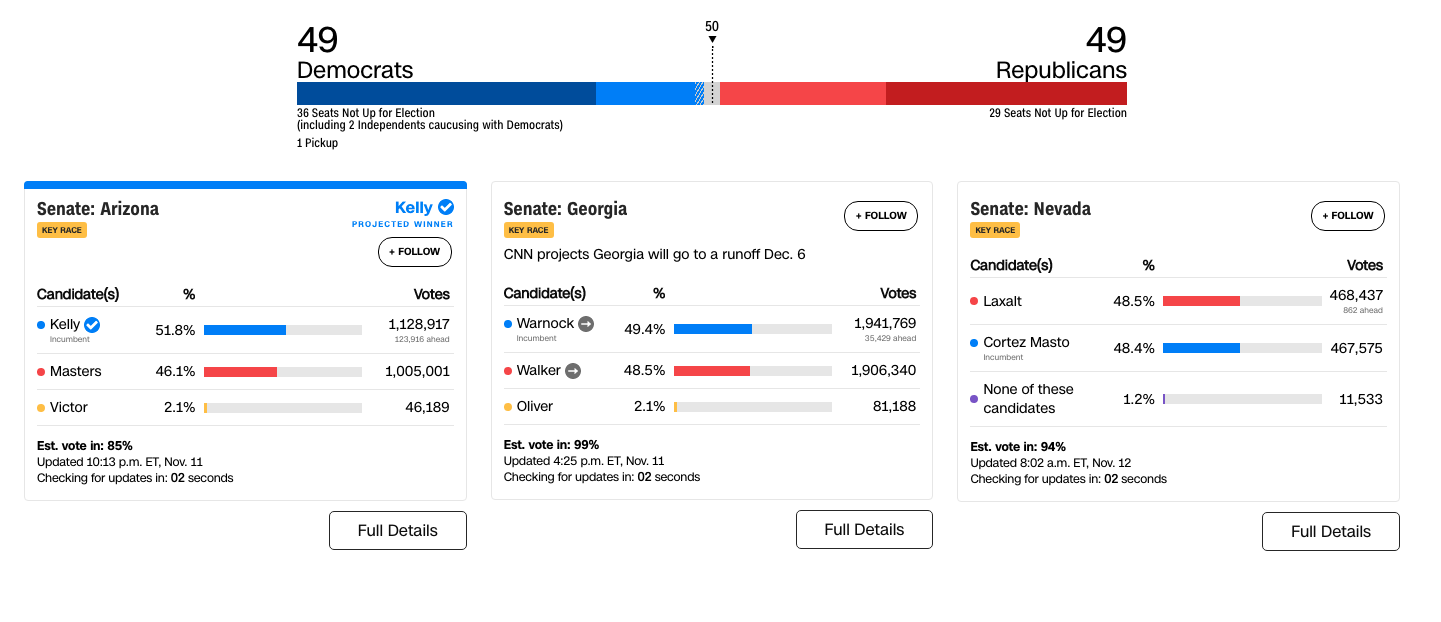Click the runoff arrow icon beside Walker
Image resolution: width=1441 pixels, height=622 pixels.
pyautogui.click(x=573, y=370)
